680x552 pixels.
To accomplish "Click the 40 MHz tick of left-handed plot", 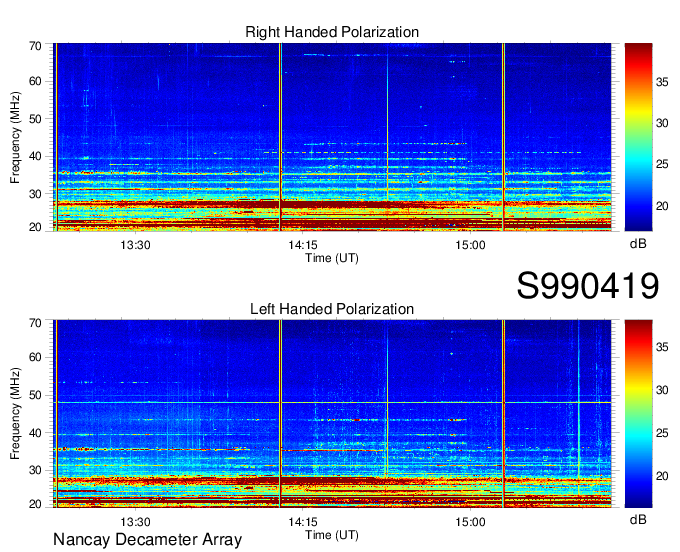I will point(35,433).
